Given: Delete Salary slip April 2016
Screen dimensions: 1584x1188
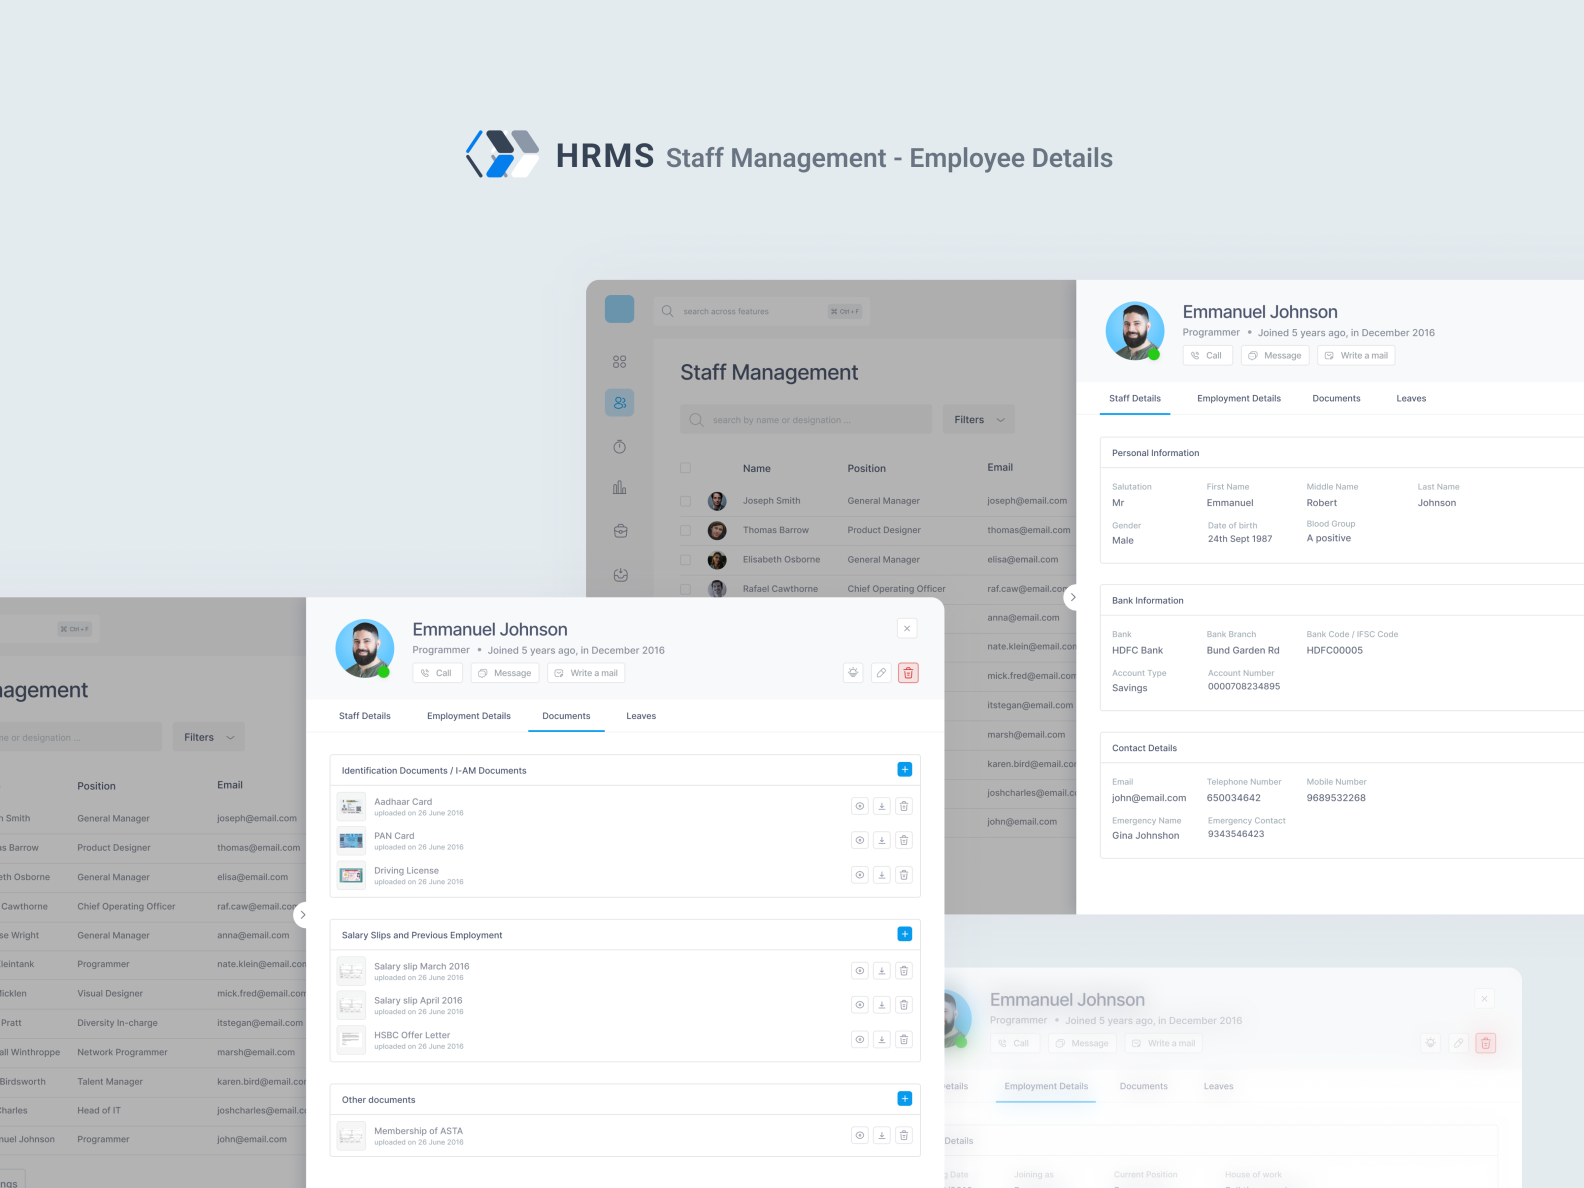Looking at the screenshot, I should [x=904, y=1005].
